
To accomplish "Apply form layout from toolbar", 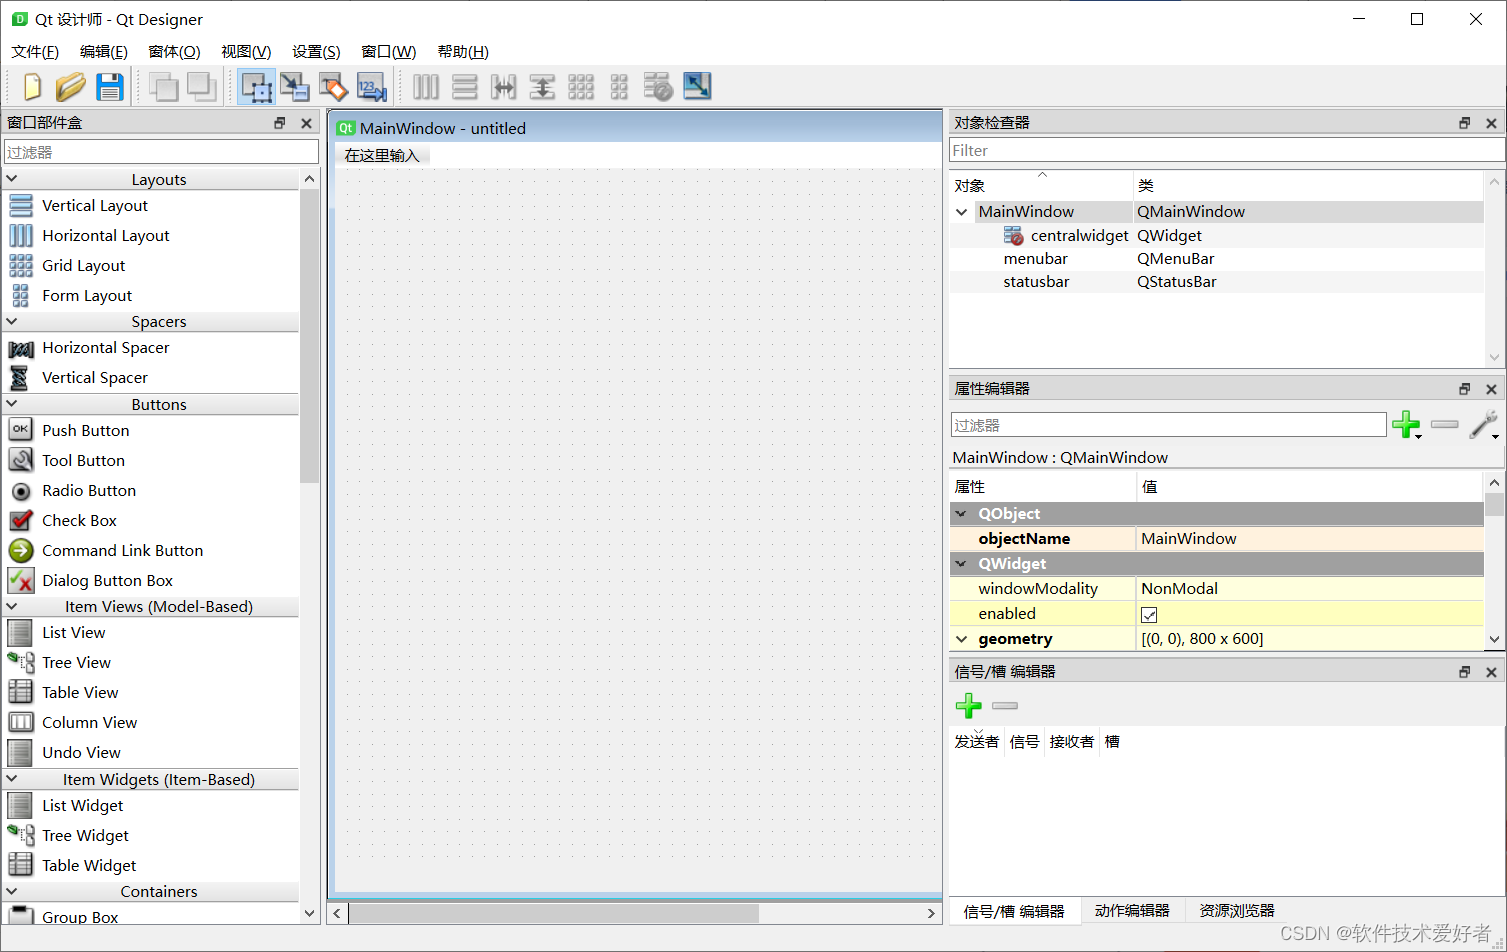I will pyautogui.click(x=619, y=87).
